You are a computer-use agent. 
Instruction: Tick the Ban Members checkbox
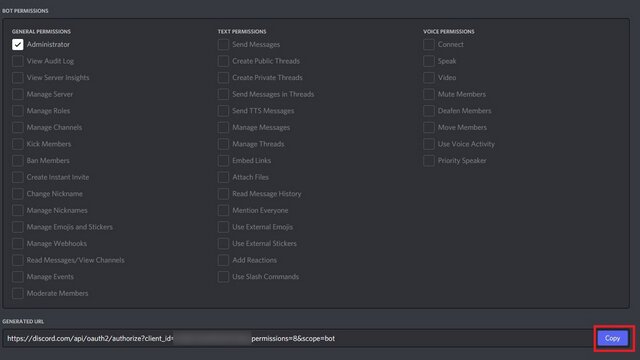(x=18, y=161)
